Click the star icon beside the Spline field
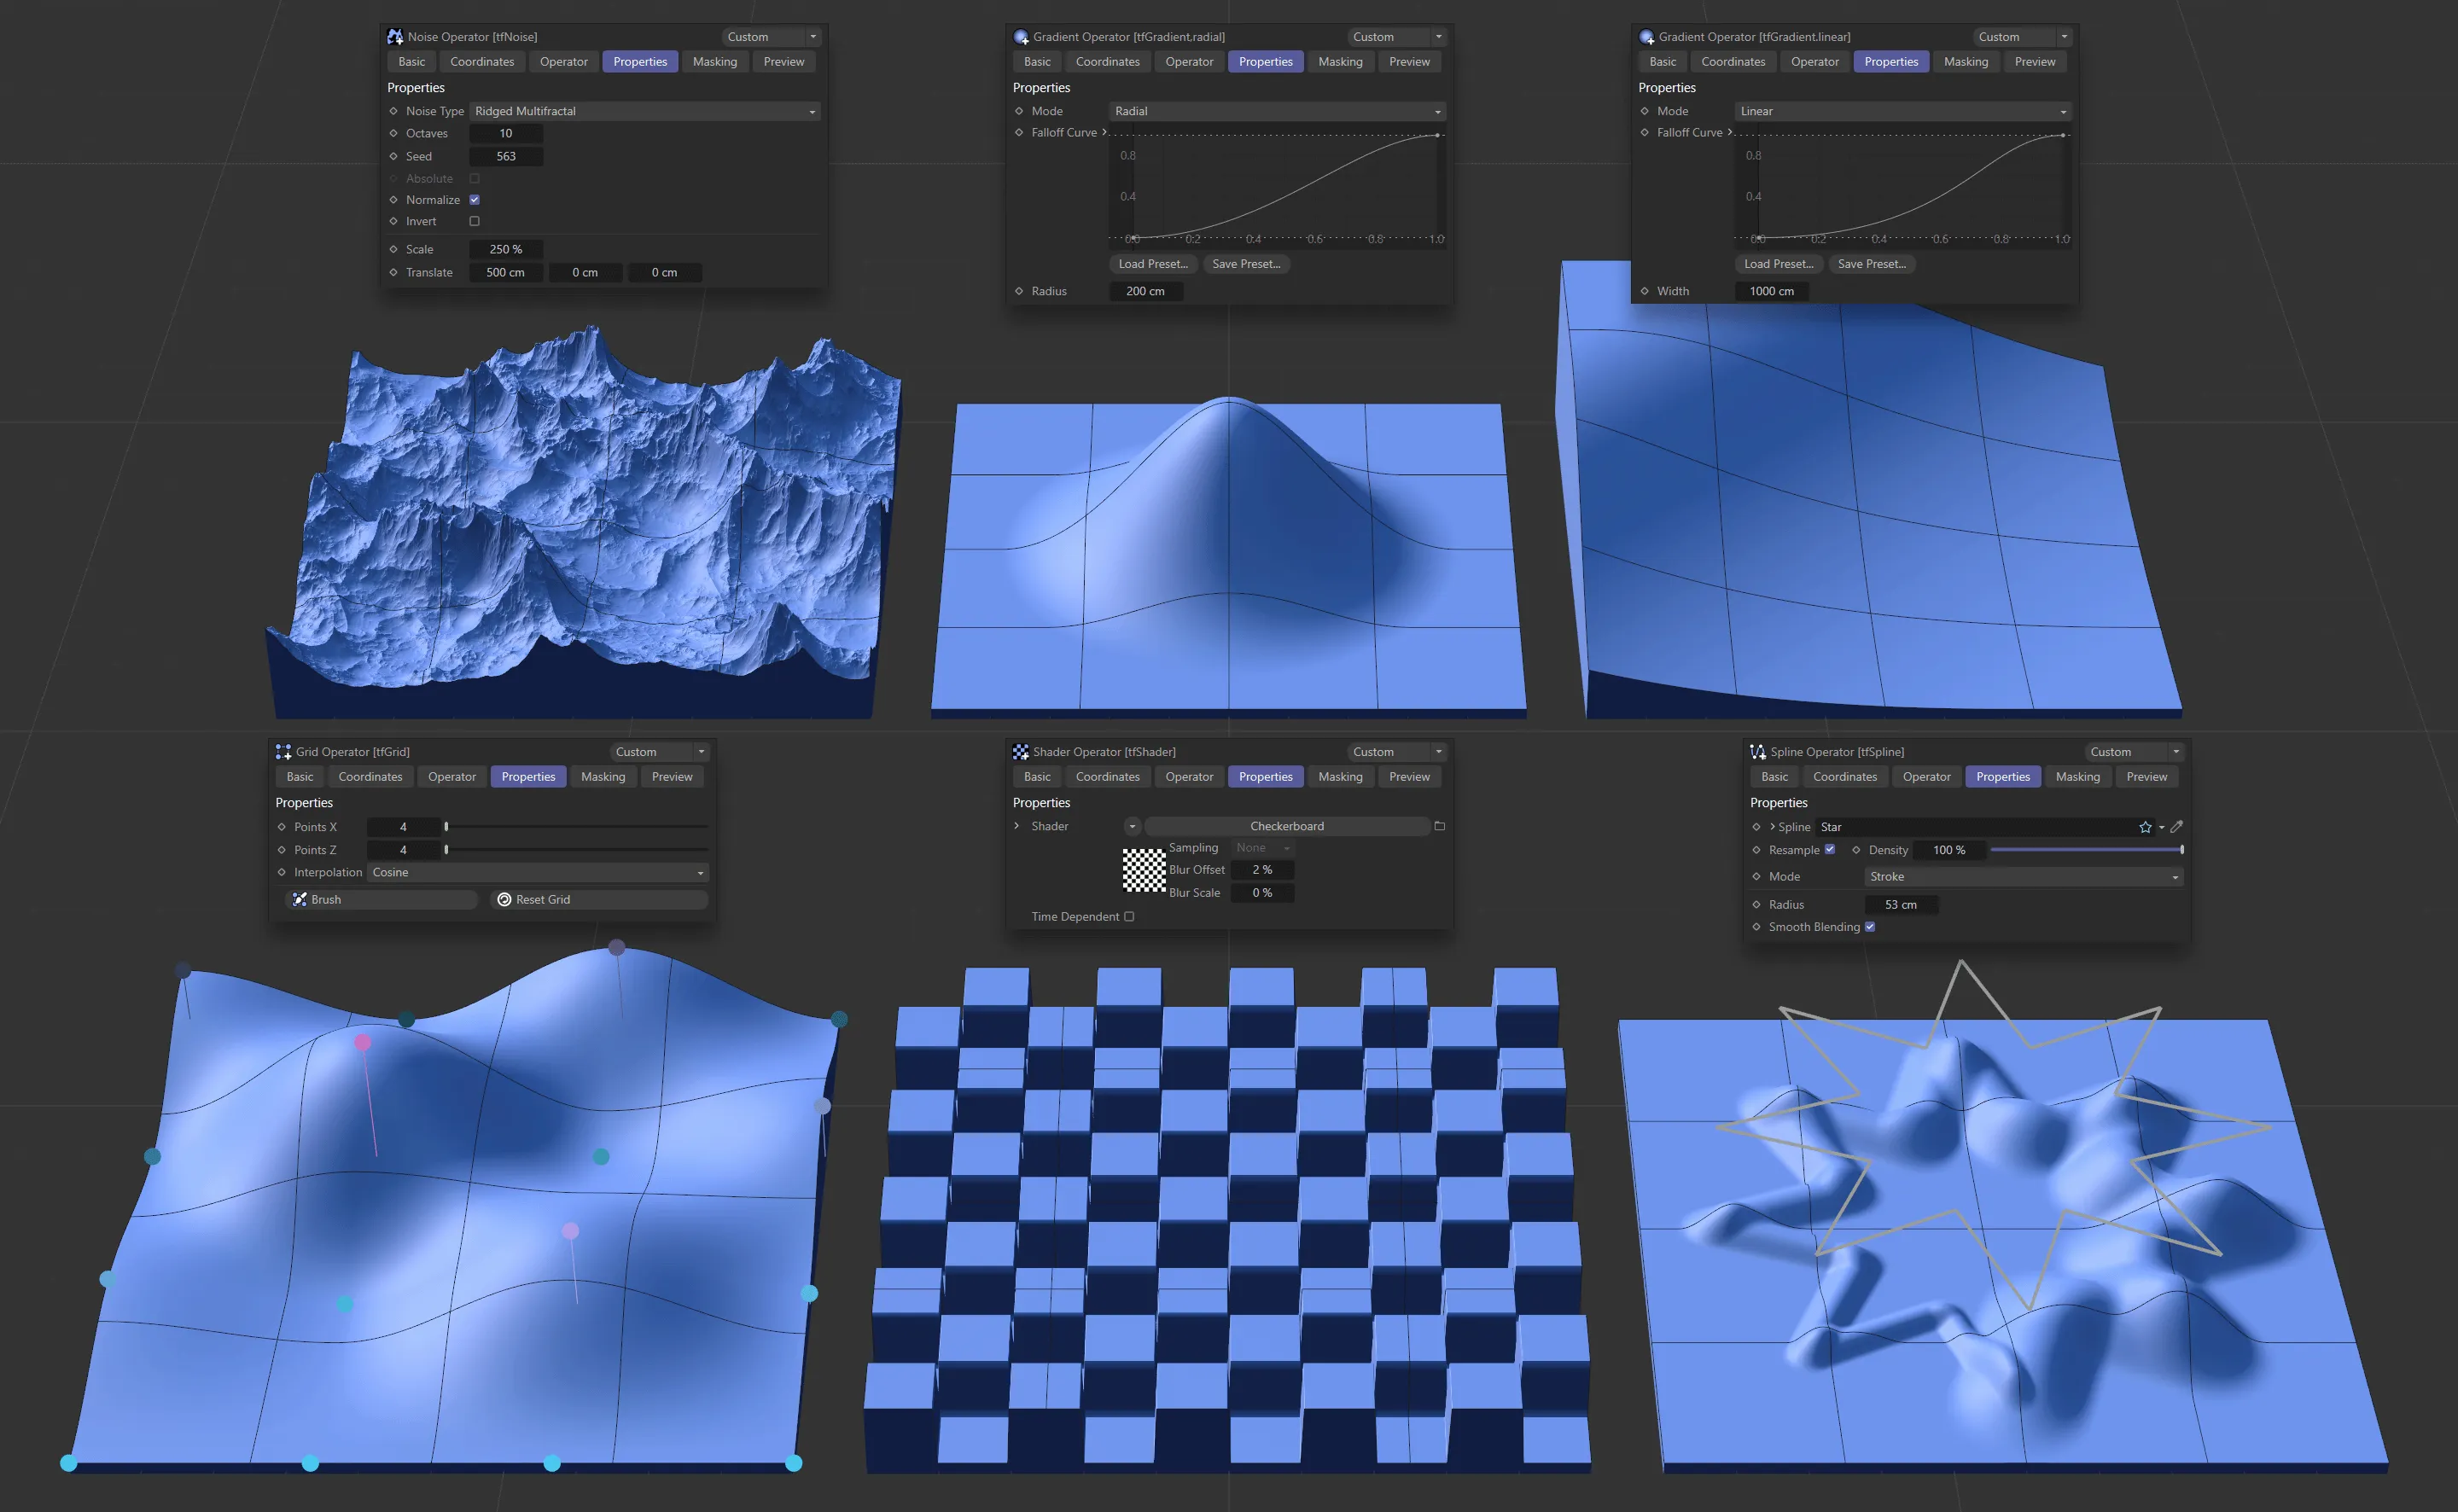This screenshot has height=1512, width=2458. click(2146, 827)
